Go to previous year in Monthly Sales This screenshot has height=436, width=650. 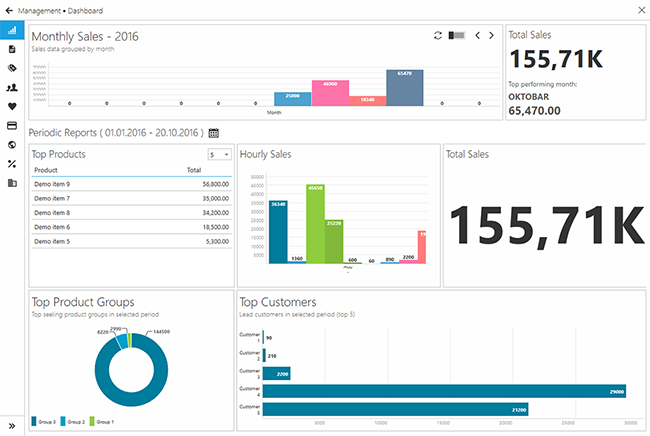[x=477, y=35]
